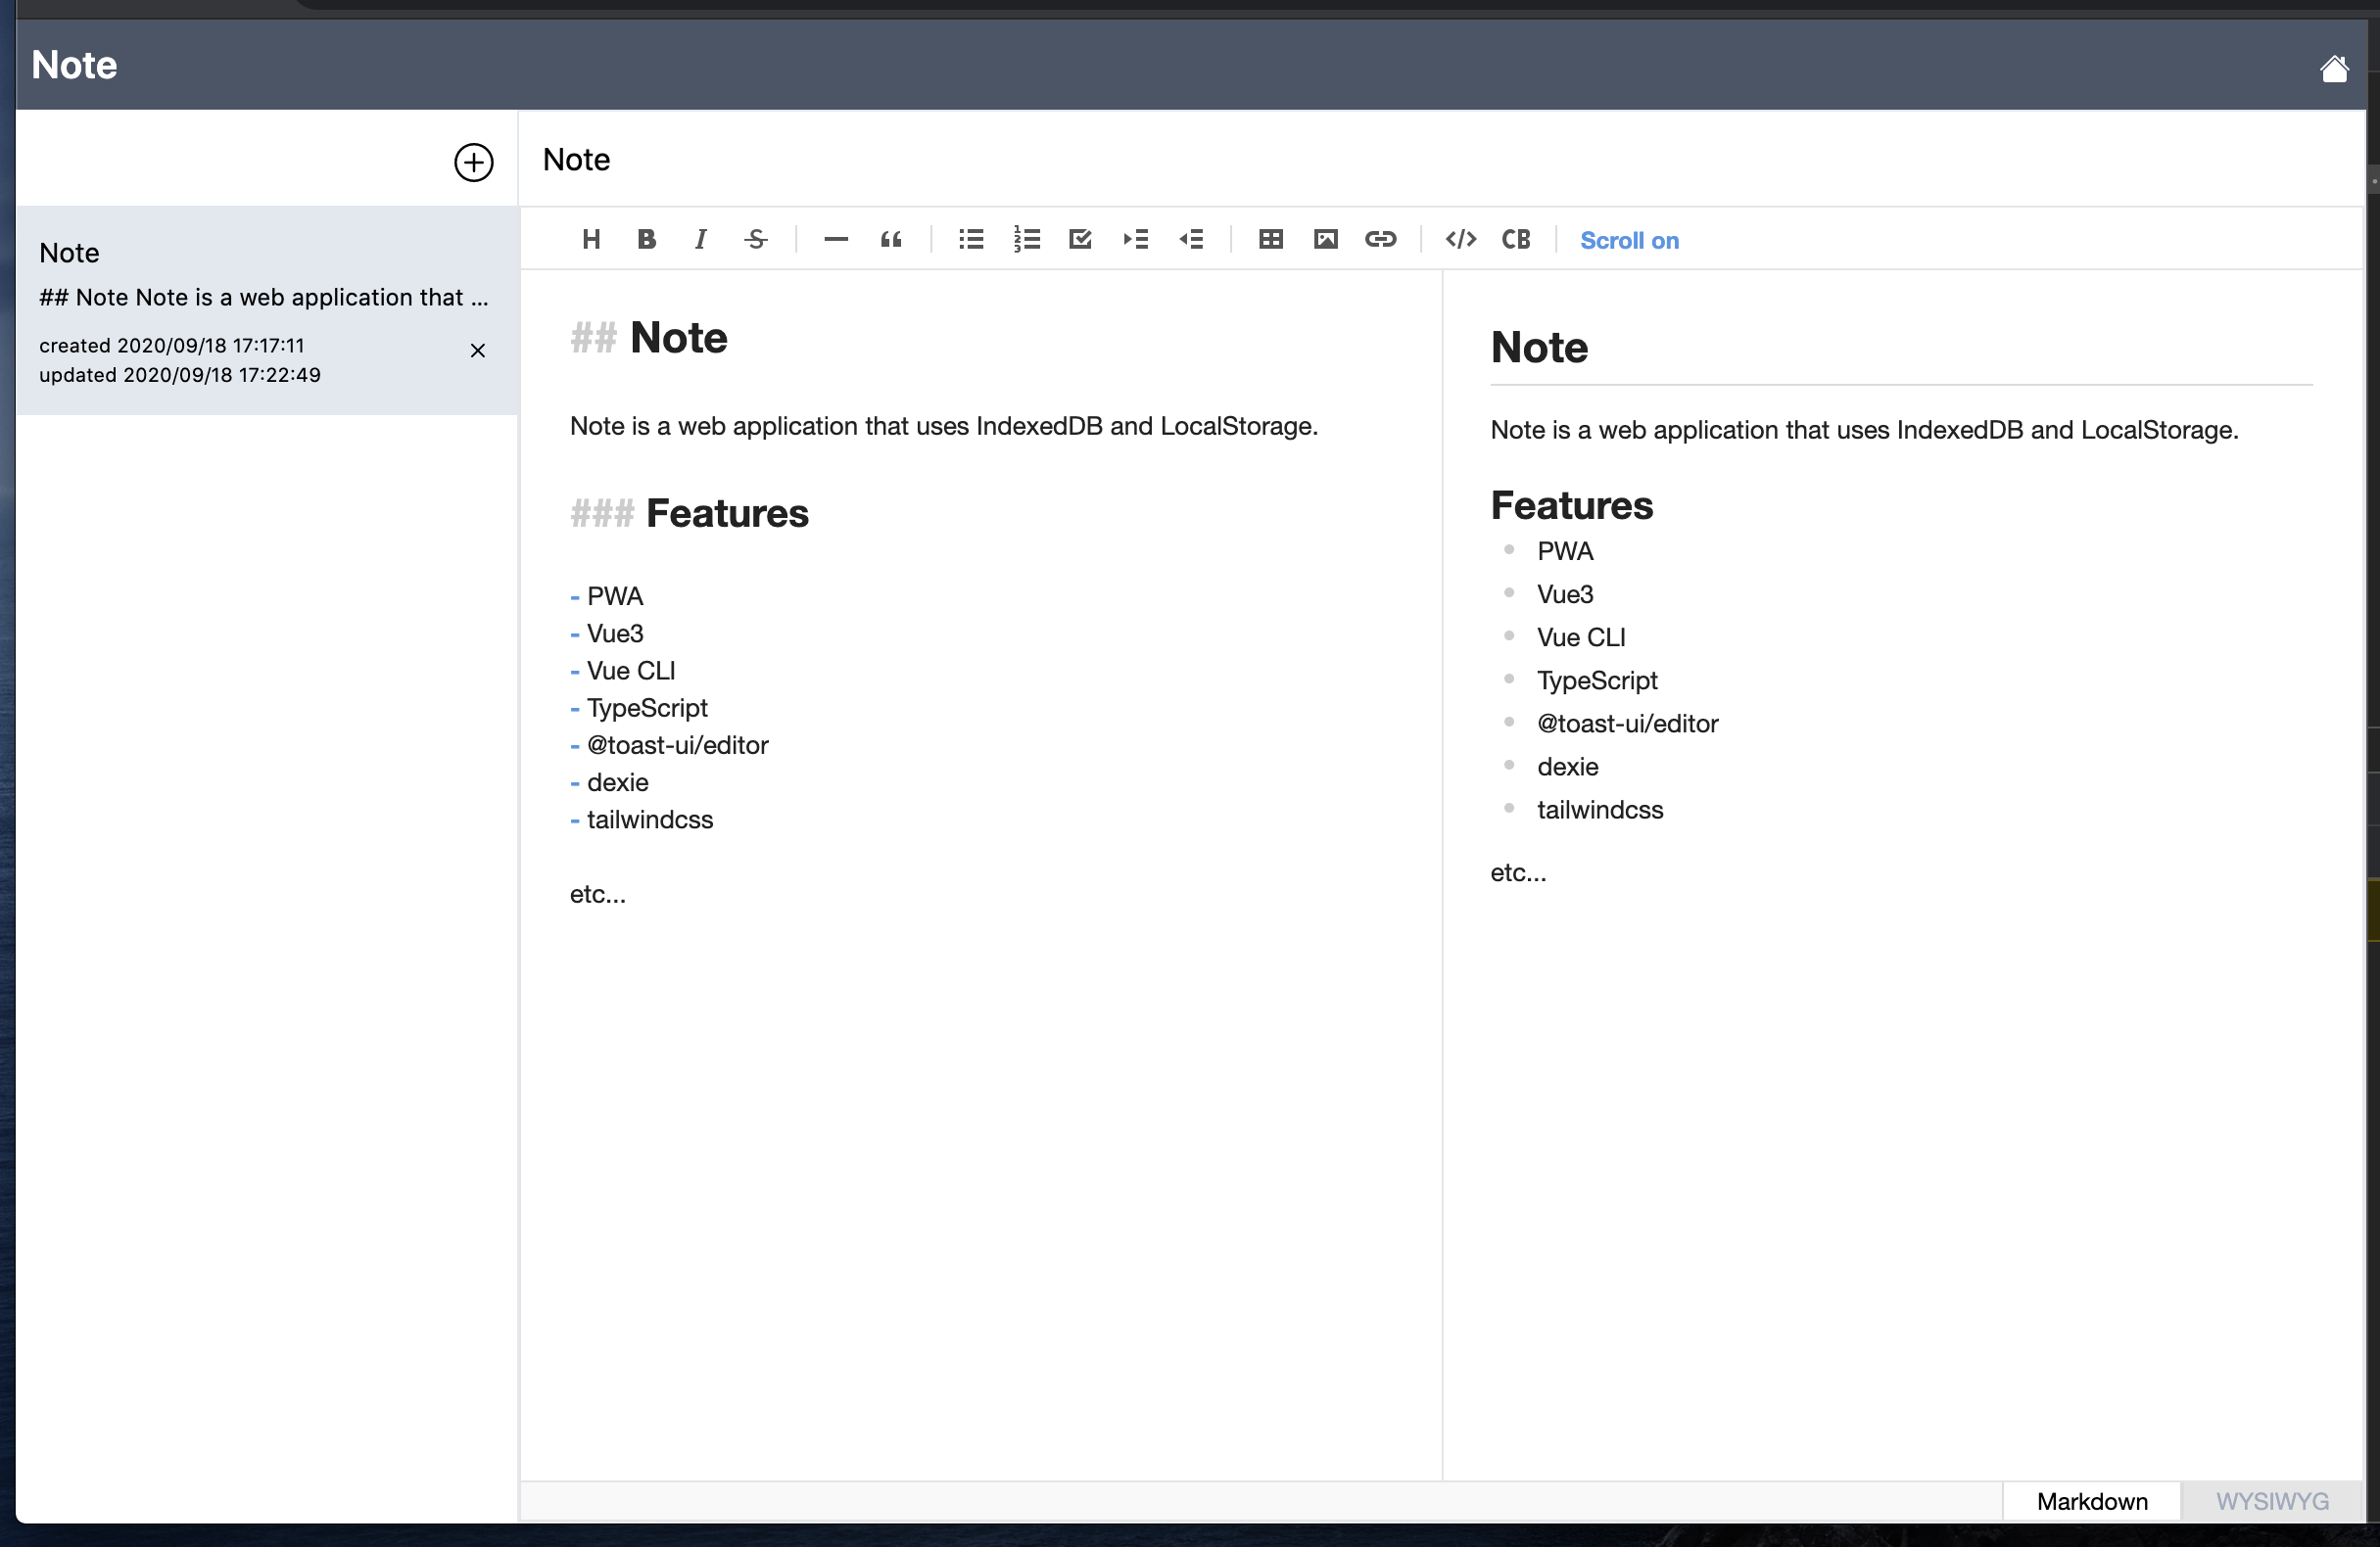Insert a task checkbox list

[x=1080, y=239]
